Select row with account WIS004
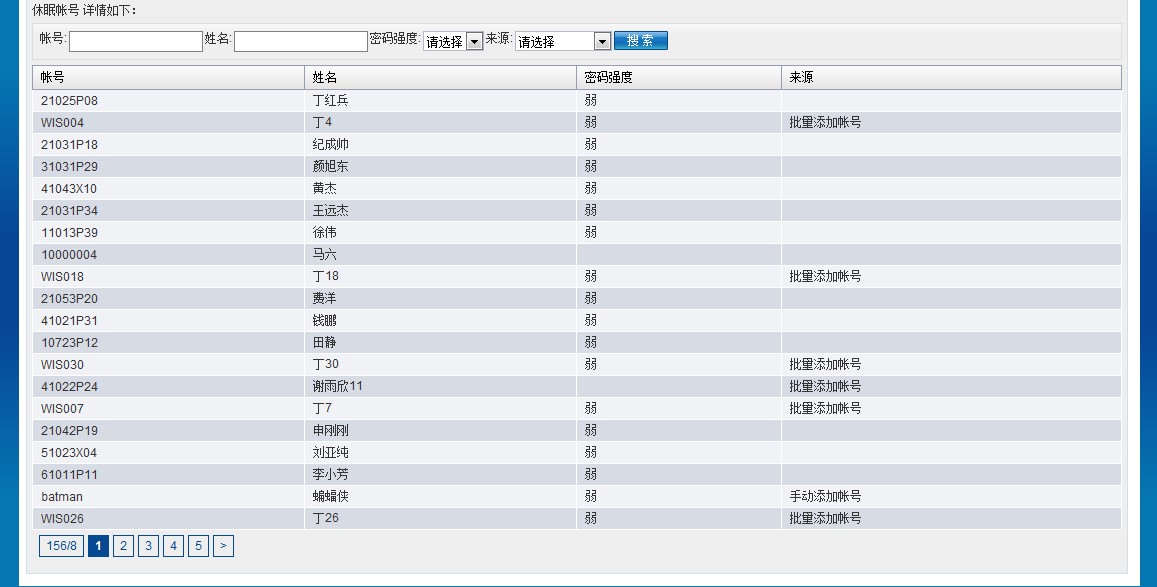This screenshot has width=1157, height=587. tap(62, 123)
